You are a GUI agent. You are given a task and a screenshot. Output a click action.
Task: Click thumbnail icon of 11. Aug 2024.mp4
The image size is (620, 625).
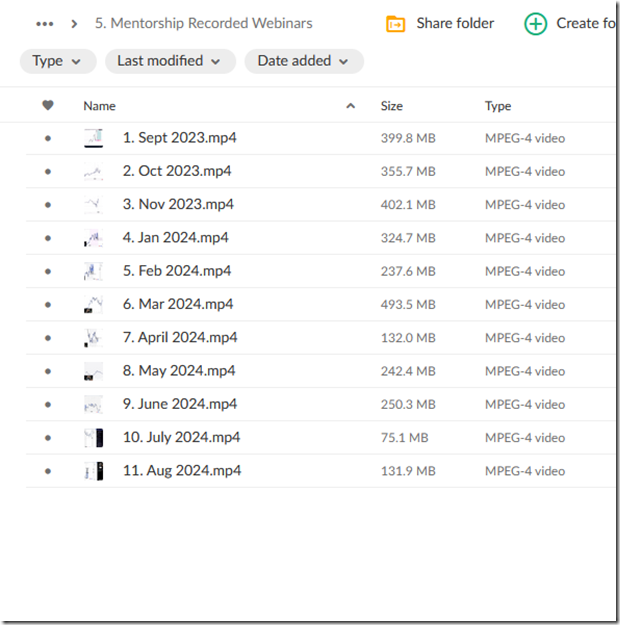[x=93, y=471]
